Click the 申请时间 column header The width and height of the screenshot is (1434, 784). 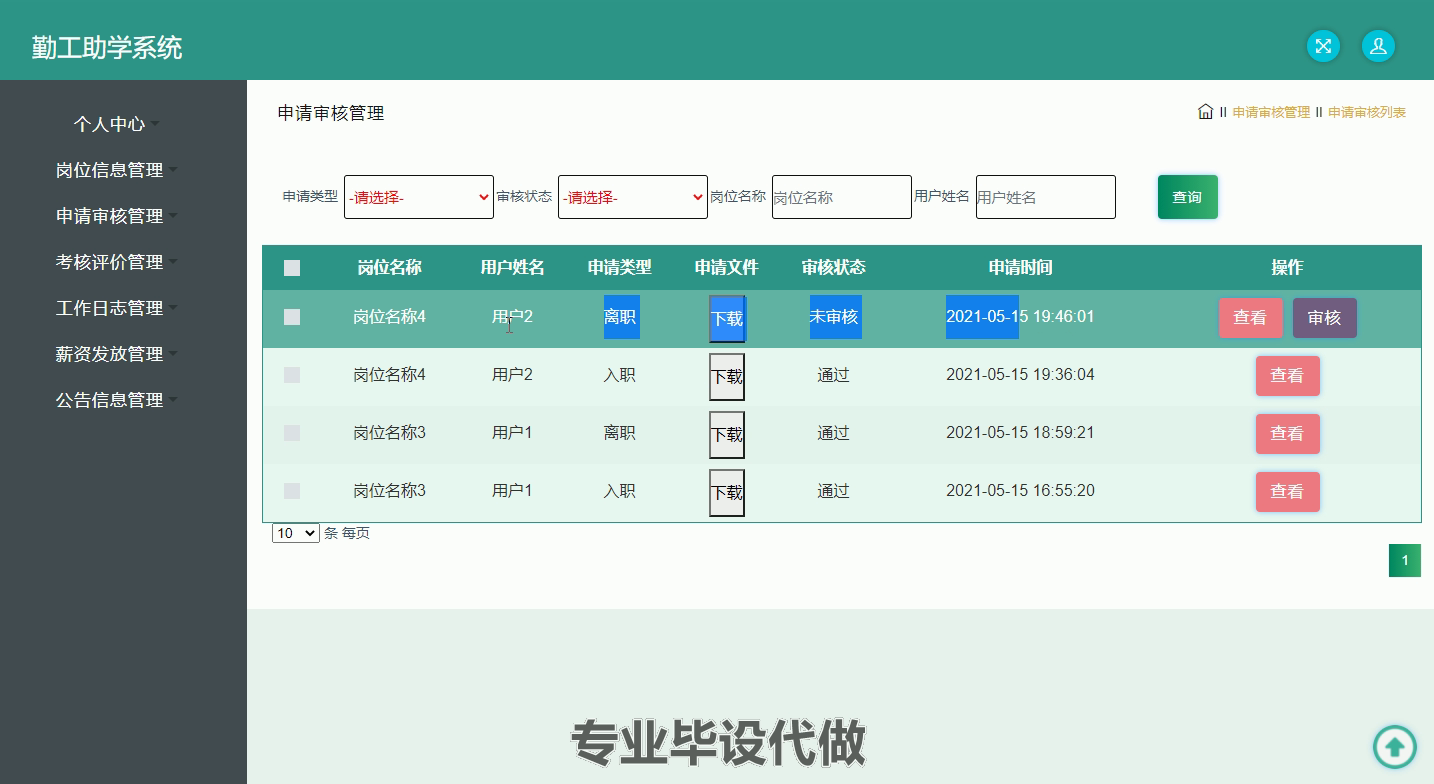(1021, 268)
